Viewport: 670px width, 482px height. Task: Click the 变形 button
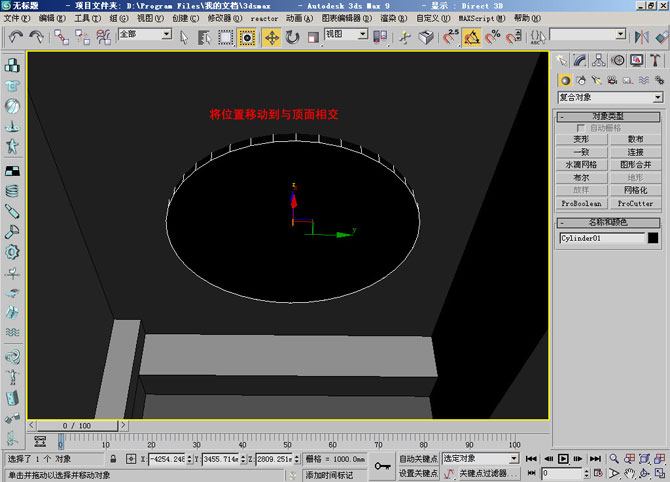[582, 140]
